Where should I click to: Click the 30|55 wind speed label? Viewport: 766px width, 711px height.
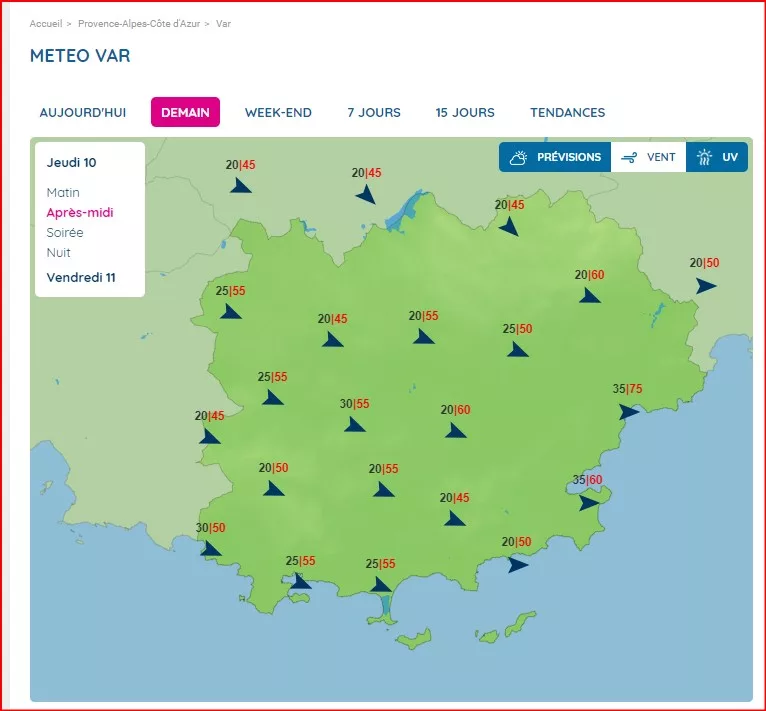coord(355,404)
